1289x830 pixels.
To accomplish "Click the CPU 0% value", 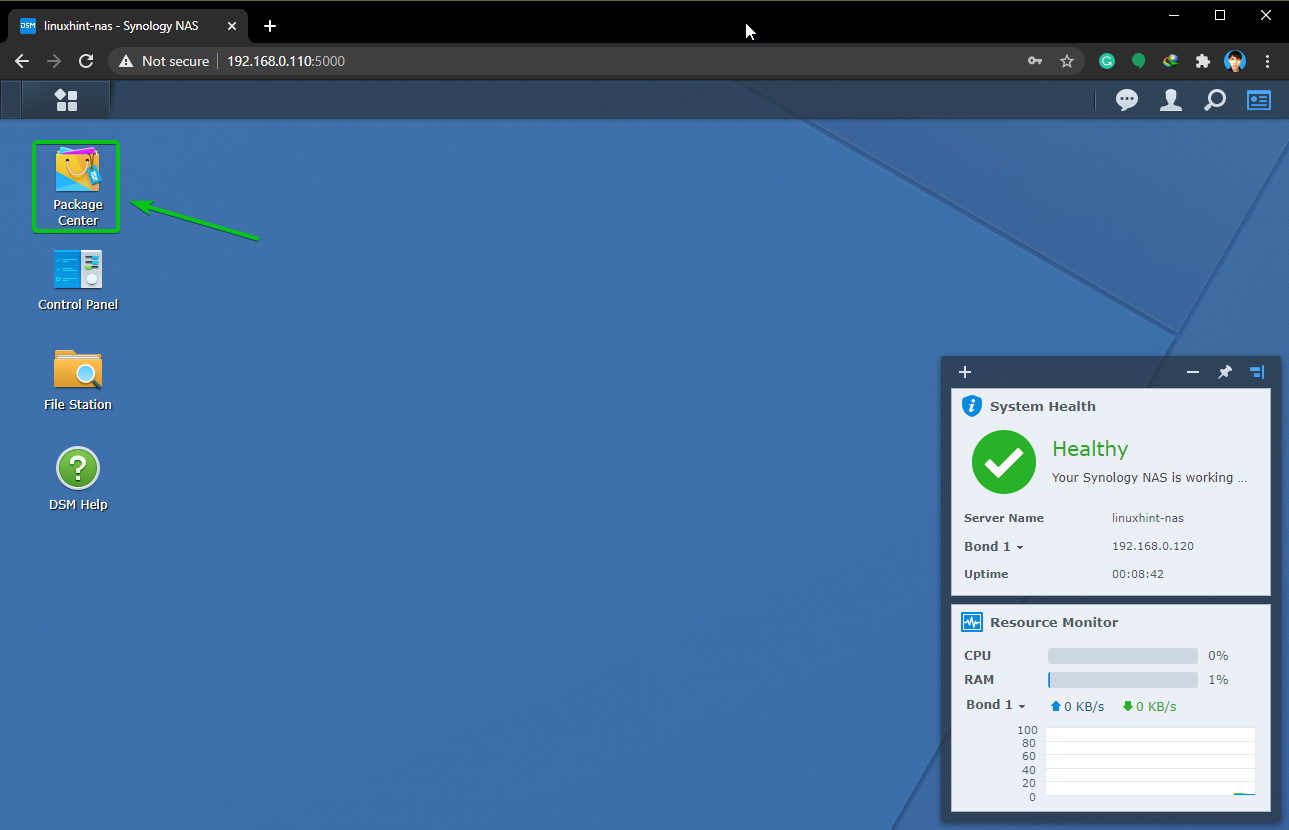I will point(1218,656).
